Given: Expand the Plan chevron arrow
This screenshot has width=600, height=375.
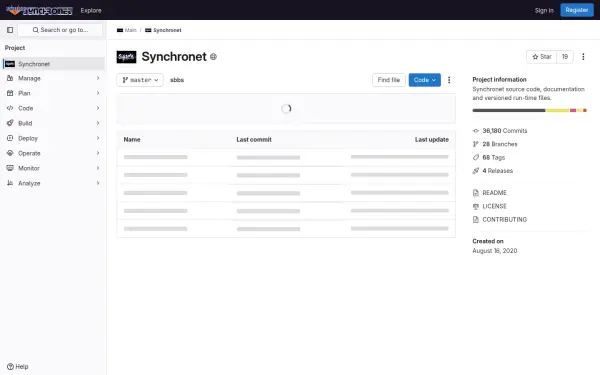Looking at the screenshot, I should coord(98,93).
